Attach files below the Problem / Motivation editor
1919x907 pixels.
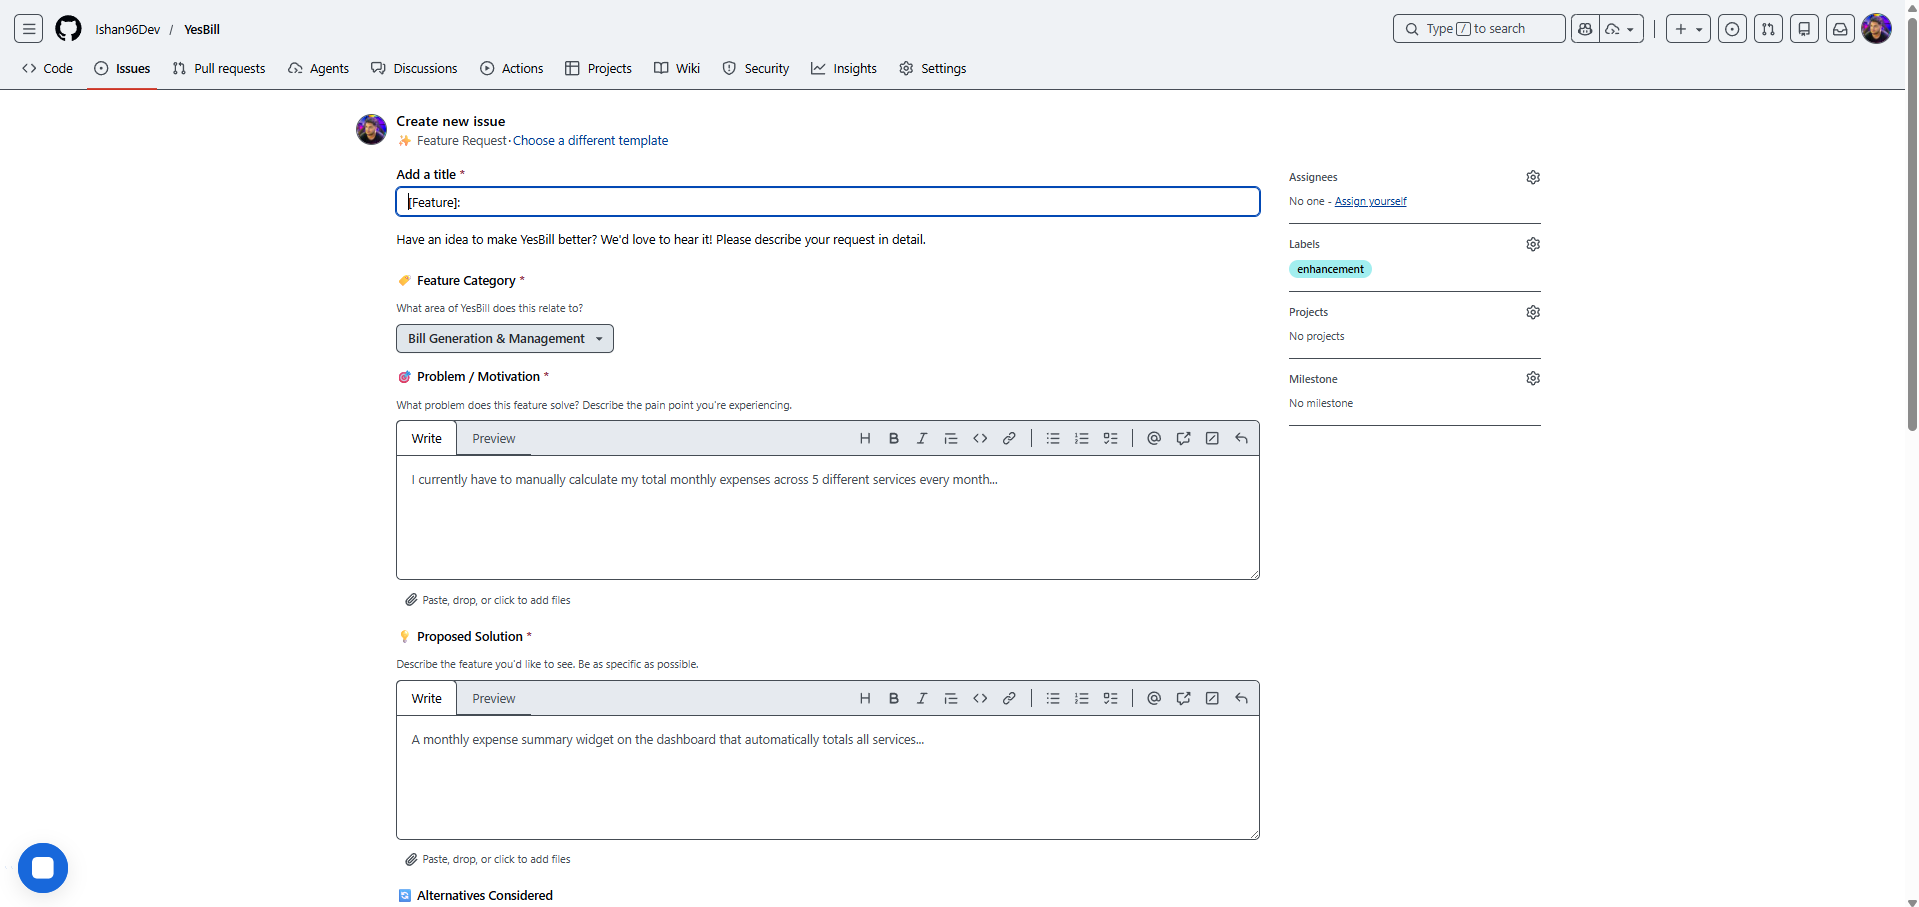point(488,600)
